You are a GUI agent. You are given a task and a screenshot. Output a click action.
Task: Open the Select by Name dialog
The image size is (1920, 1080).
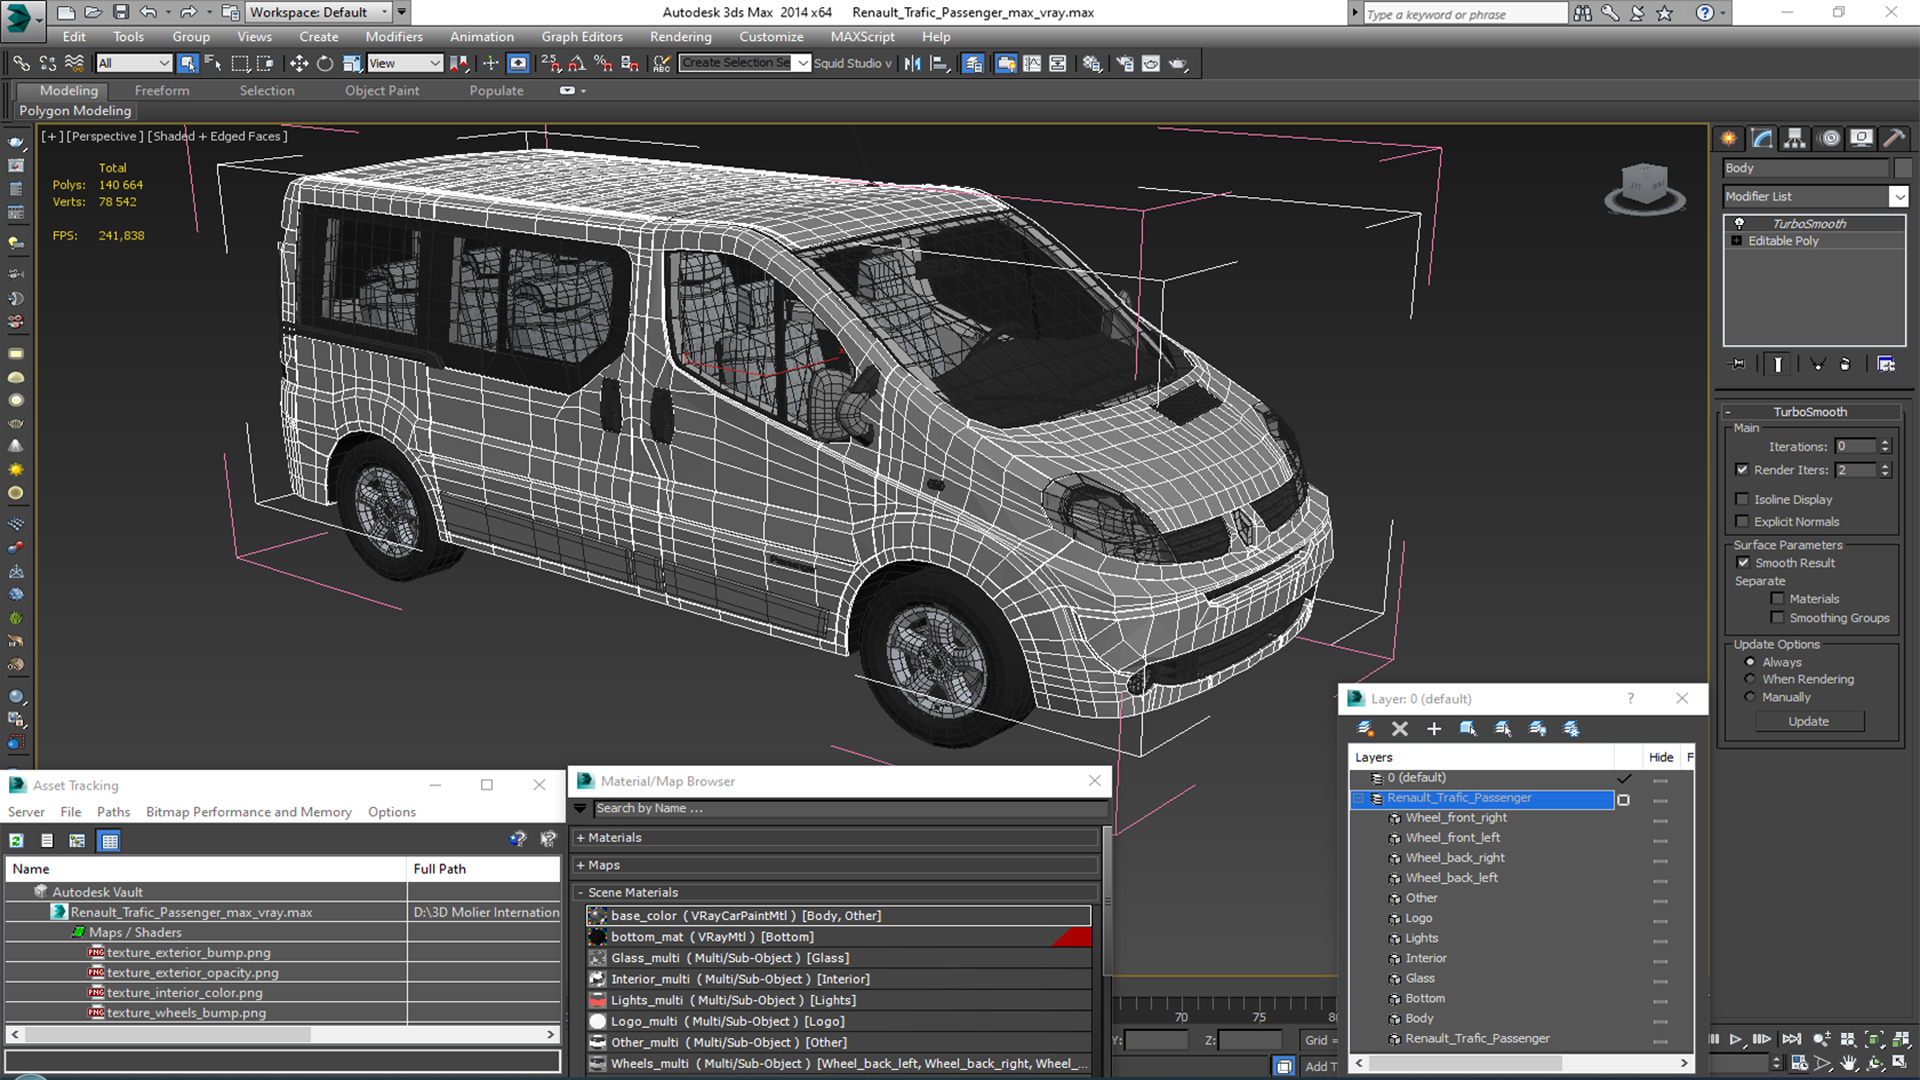point(213,63)
